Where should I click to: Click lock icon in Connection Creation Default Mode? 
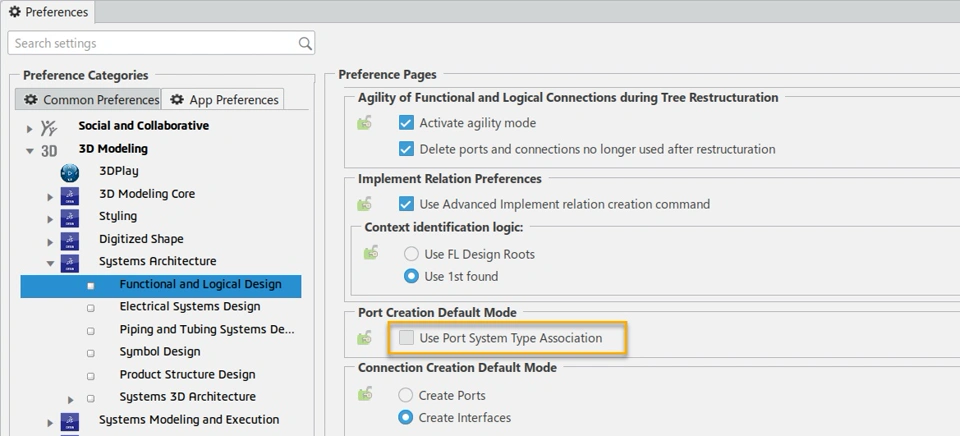[366, 396]
